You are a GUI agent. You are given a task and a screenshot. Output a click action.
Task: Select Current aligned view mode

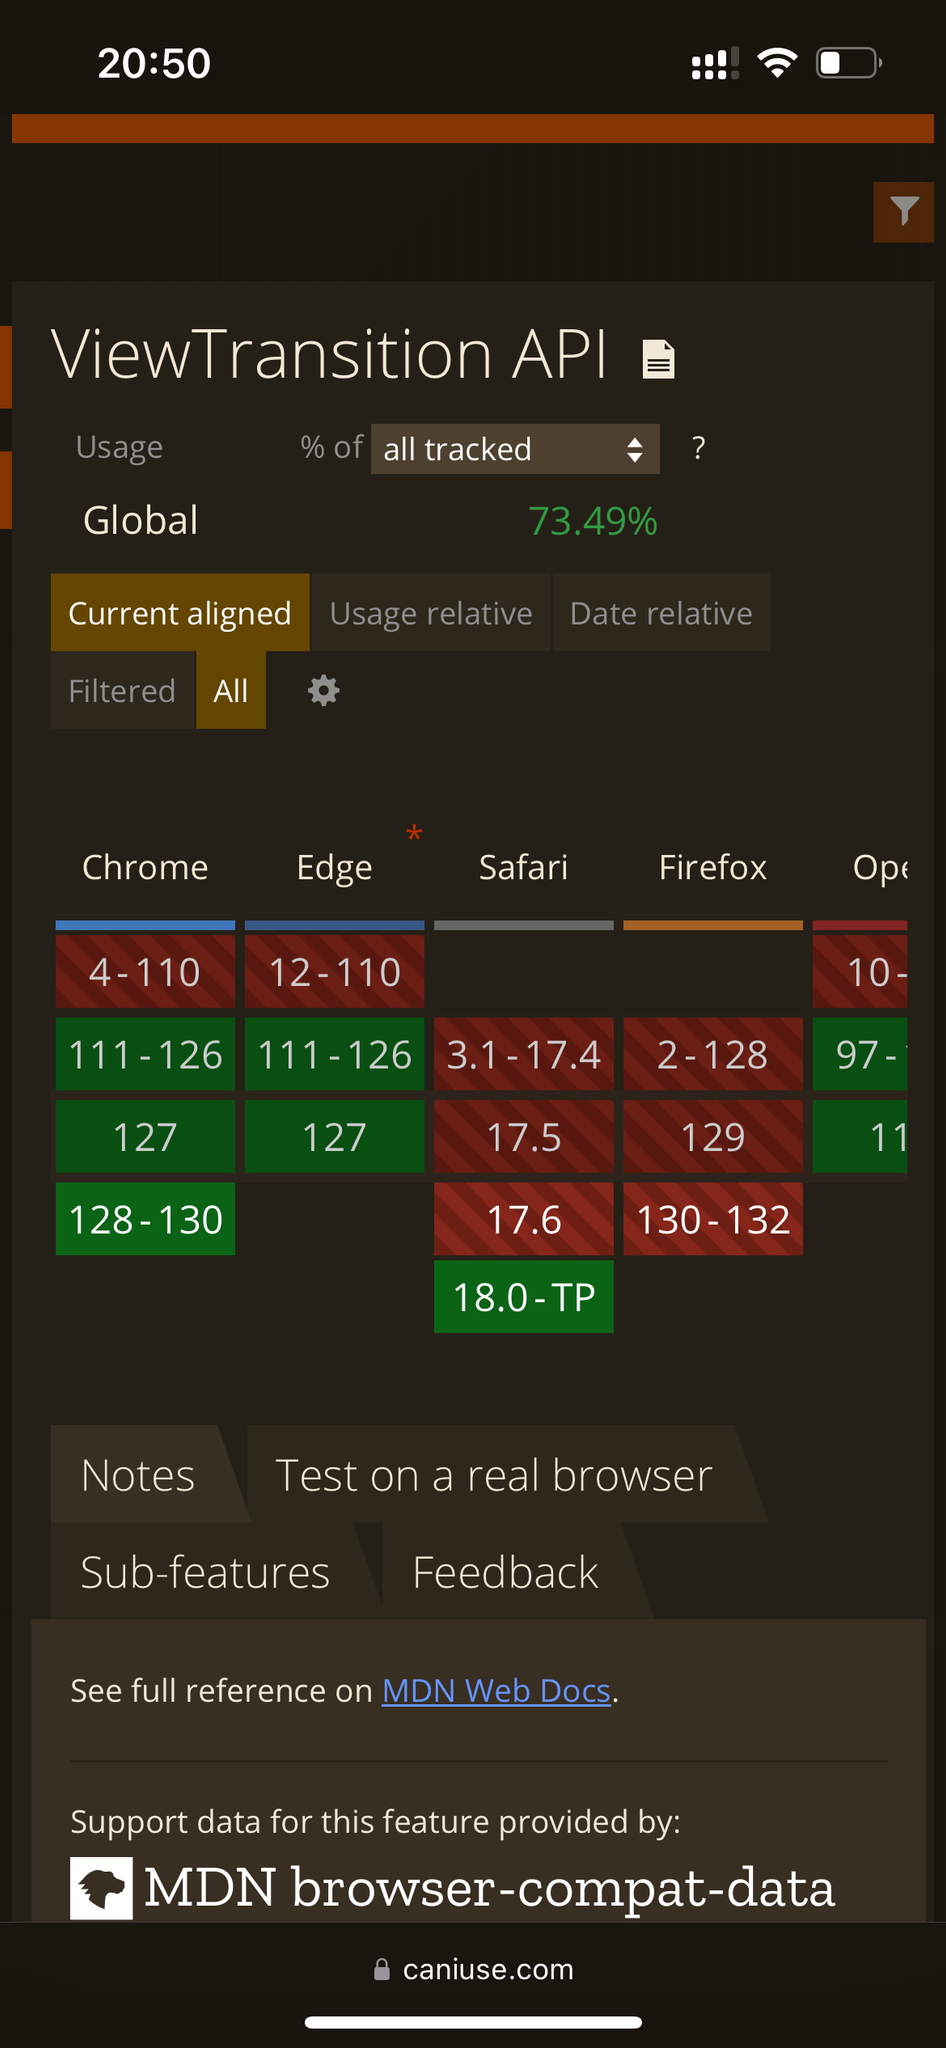pos(180,613)
